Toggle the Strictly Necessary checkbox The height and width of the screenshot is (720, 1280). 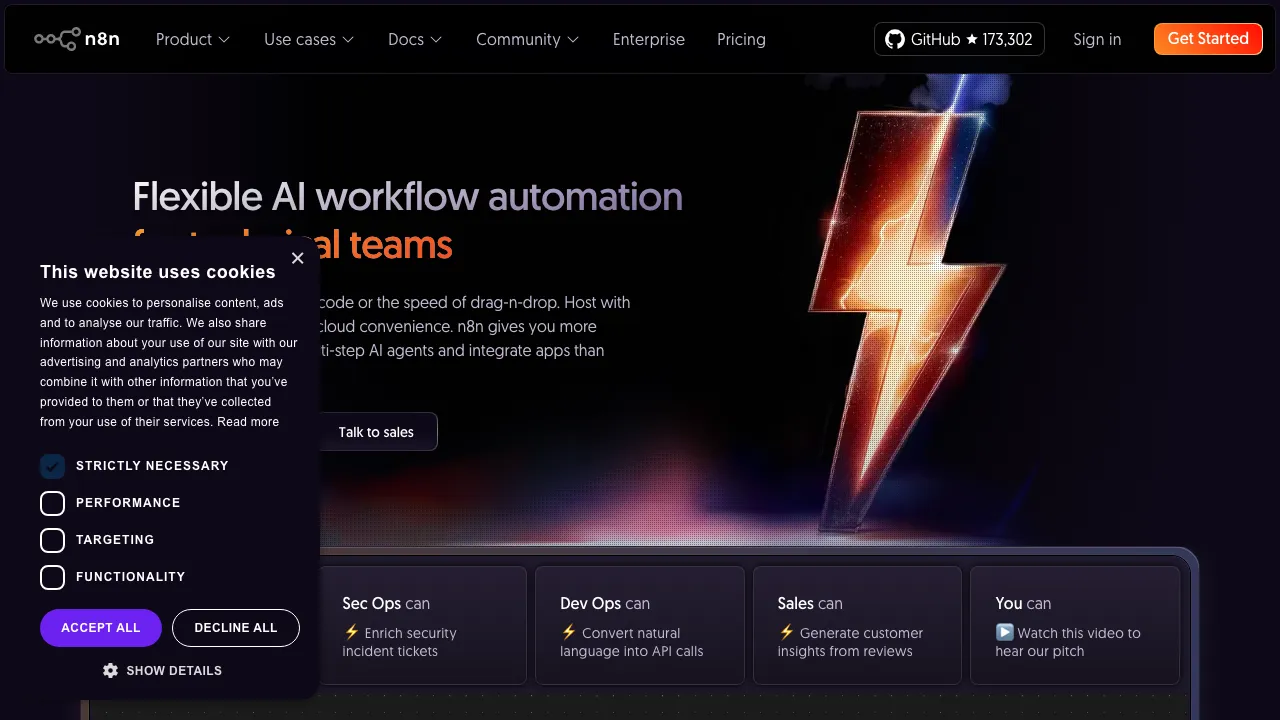(52, 466)
